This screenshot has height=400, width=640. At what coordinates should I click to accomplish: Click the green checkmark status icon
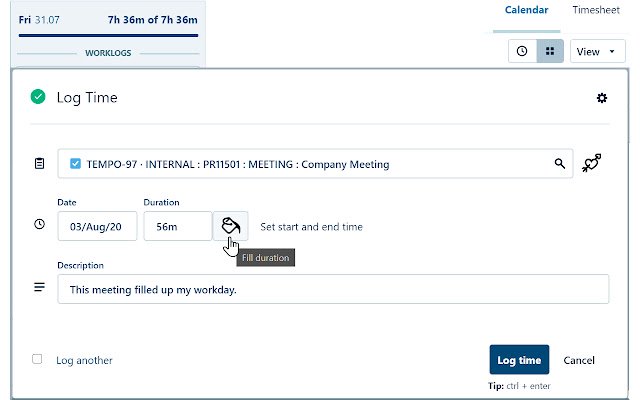(x=38, y=97)
